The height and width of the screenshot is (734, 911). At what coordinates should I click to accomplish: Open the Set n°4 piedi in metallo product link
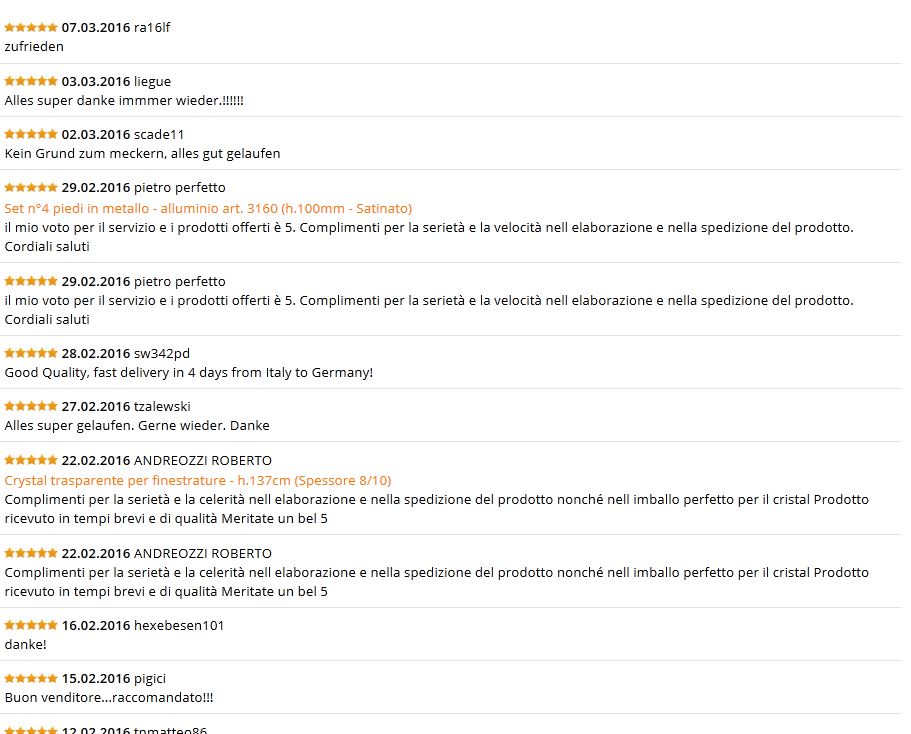tap(208, 208)
